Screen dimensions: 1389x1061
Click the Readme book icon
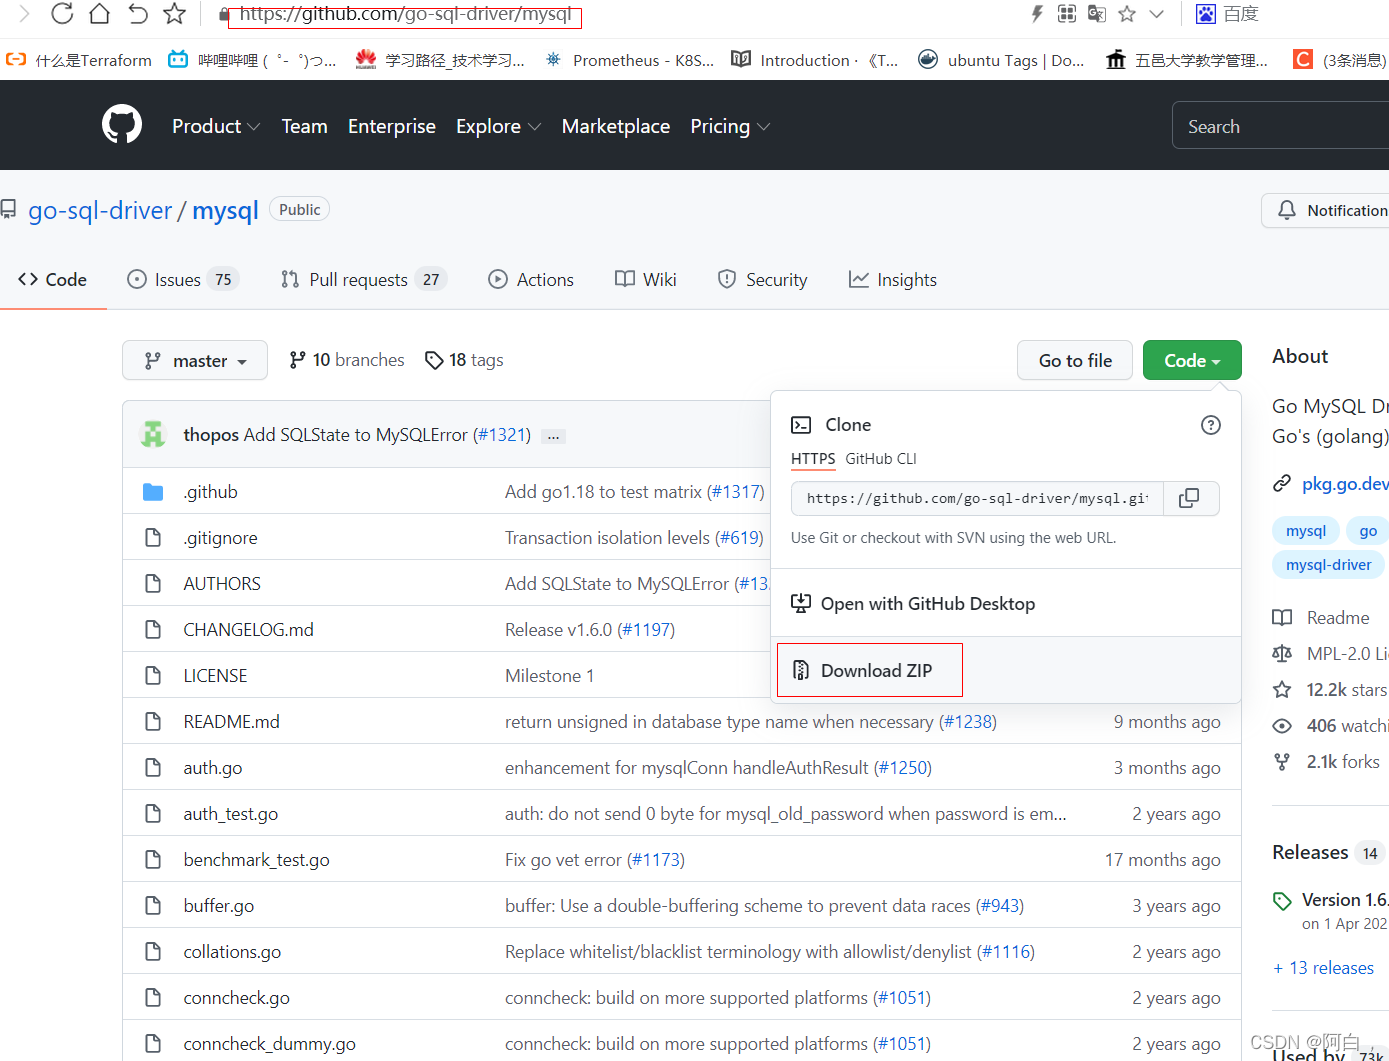[1282, 618]
